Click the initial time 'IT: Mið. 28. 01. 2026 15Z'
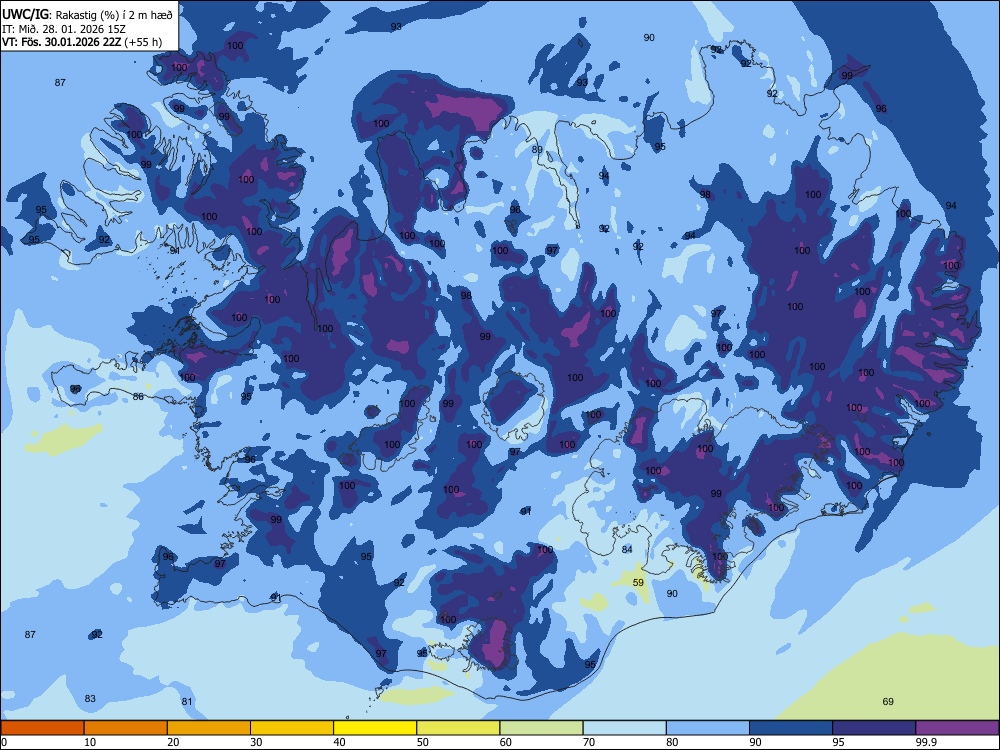Screen dimensions: 1000x750 point(64,29)
